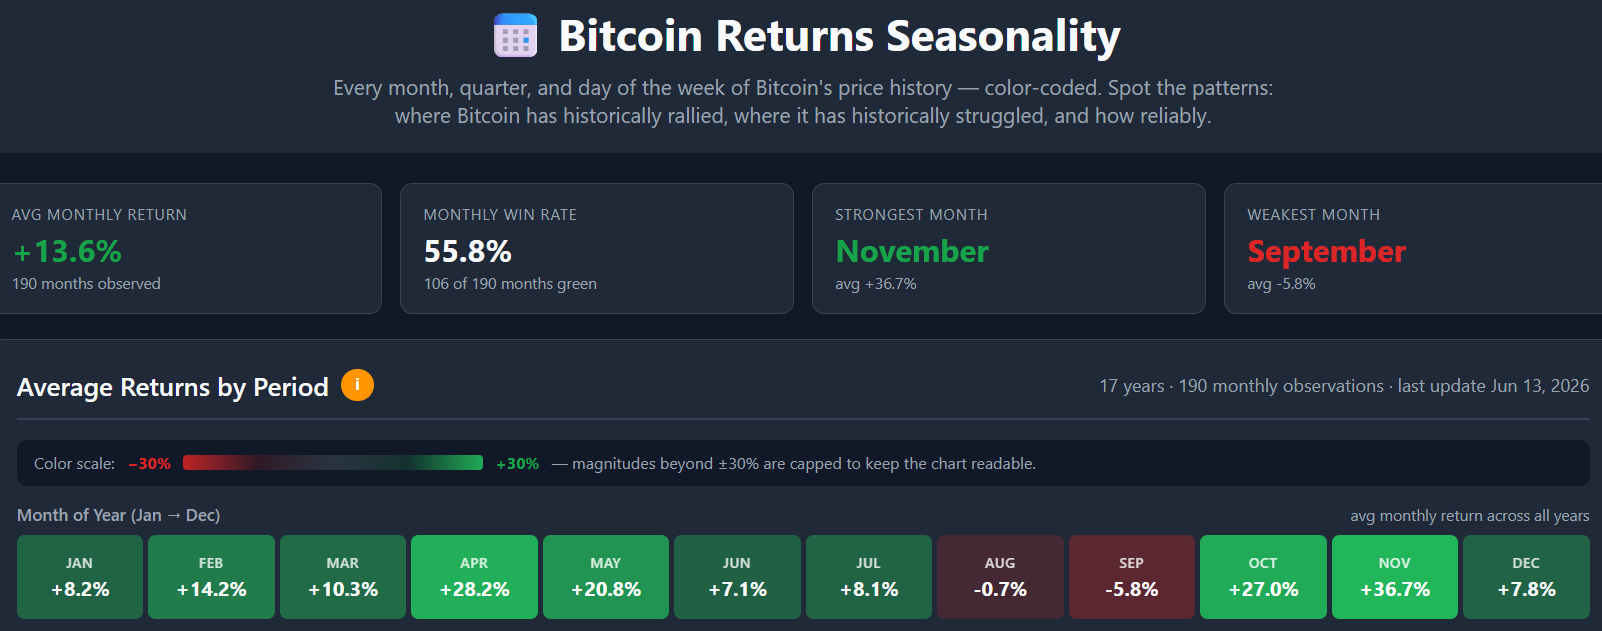Click the orange info icon beside Average Returns
Viewport: 1602px width, 631px height.
click(357, 385)
